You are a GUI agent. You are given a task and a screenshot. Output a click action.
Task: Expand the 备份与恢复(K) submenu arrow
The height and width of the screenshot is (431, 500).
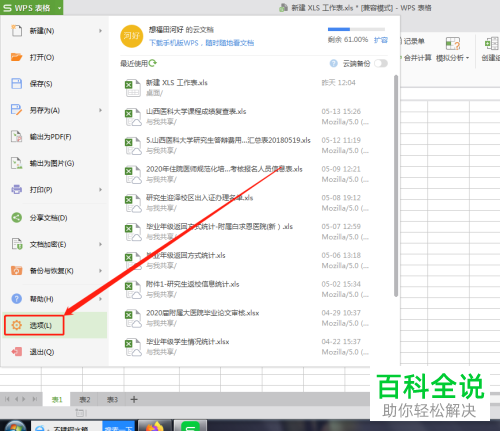pos(100,270)
